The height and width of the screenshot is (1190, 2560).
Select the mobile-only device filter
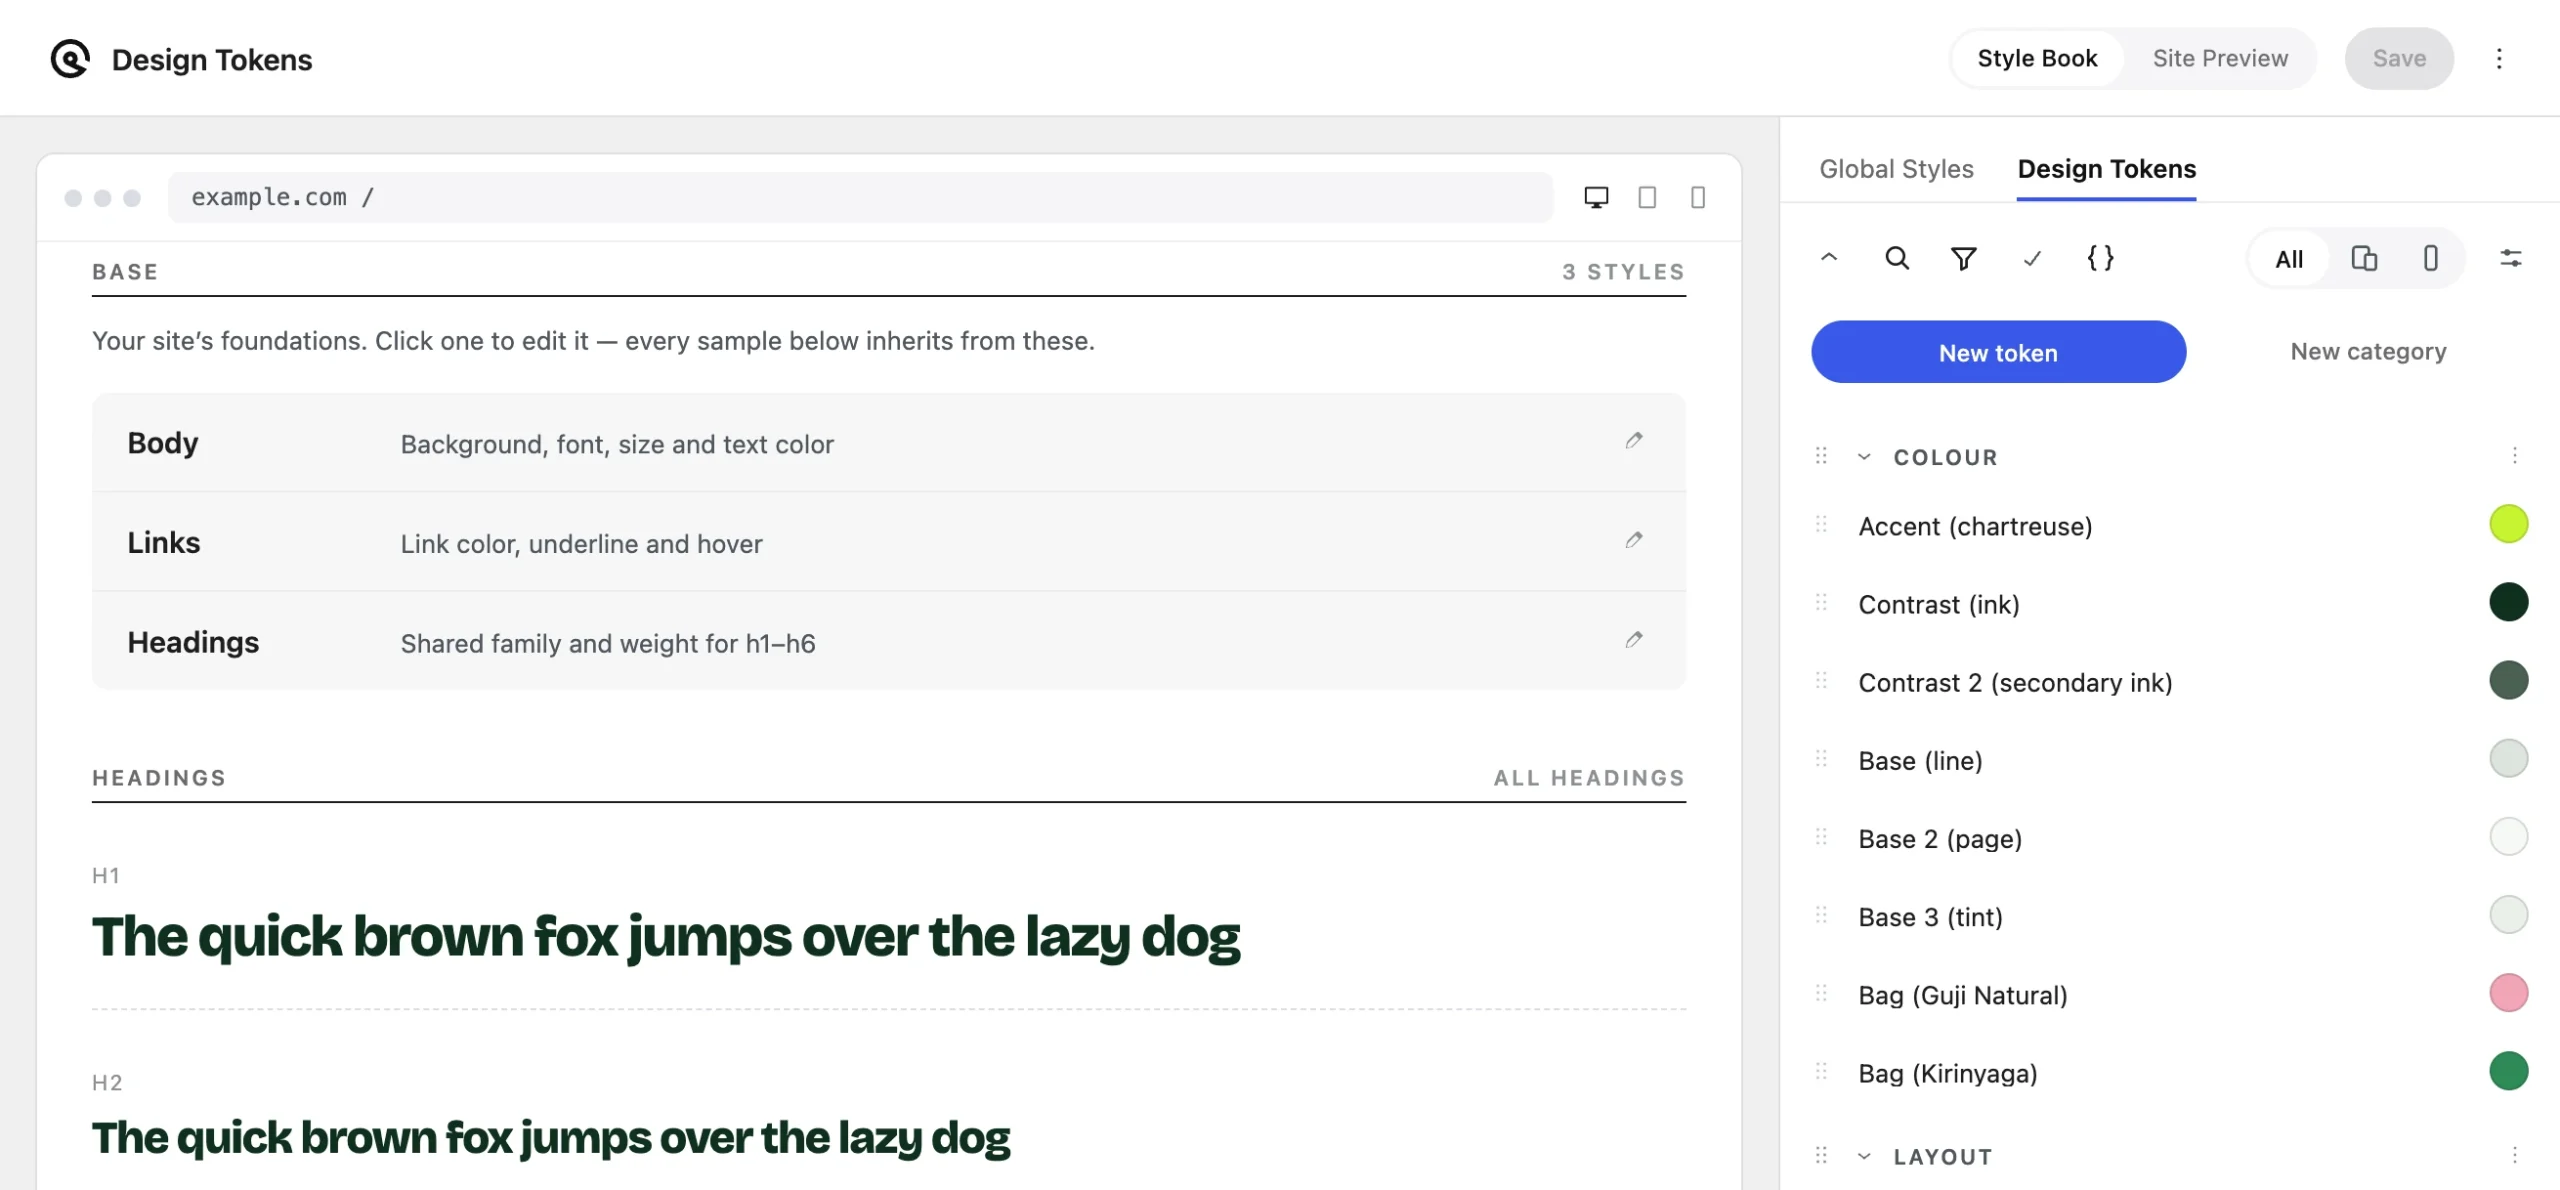[2430, 258]
